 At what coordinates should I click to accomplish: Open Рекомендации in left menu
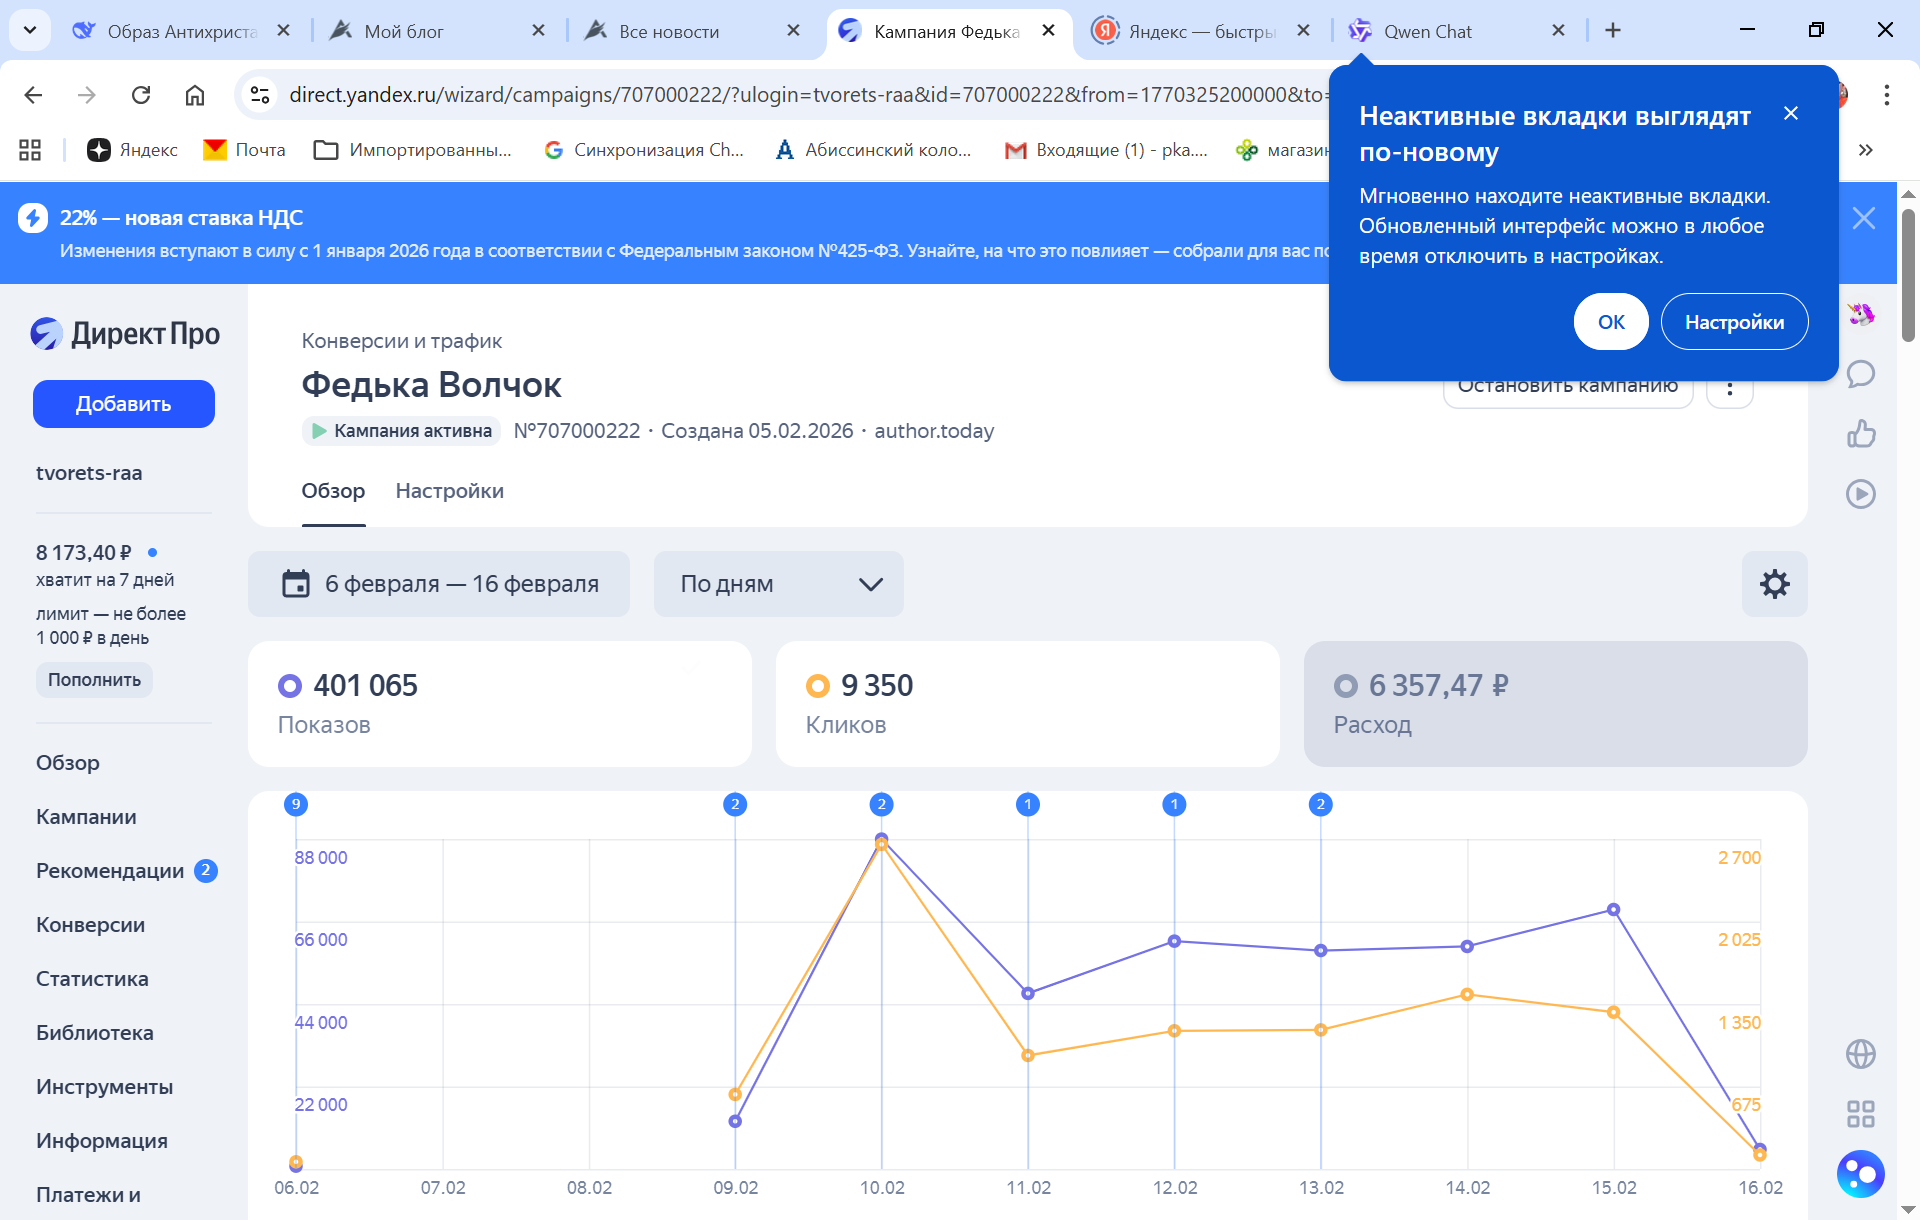pos(110,871)
